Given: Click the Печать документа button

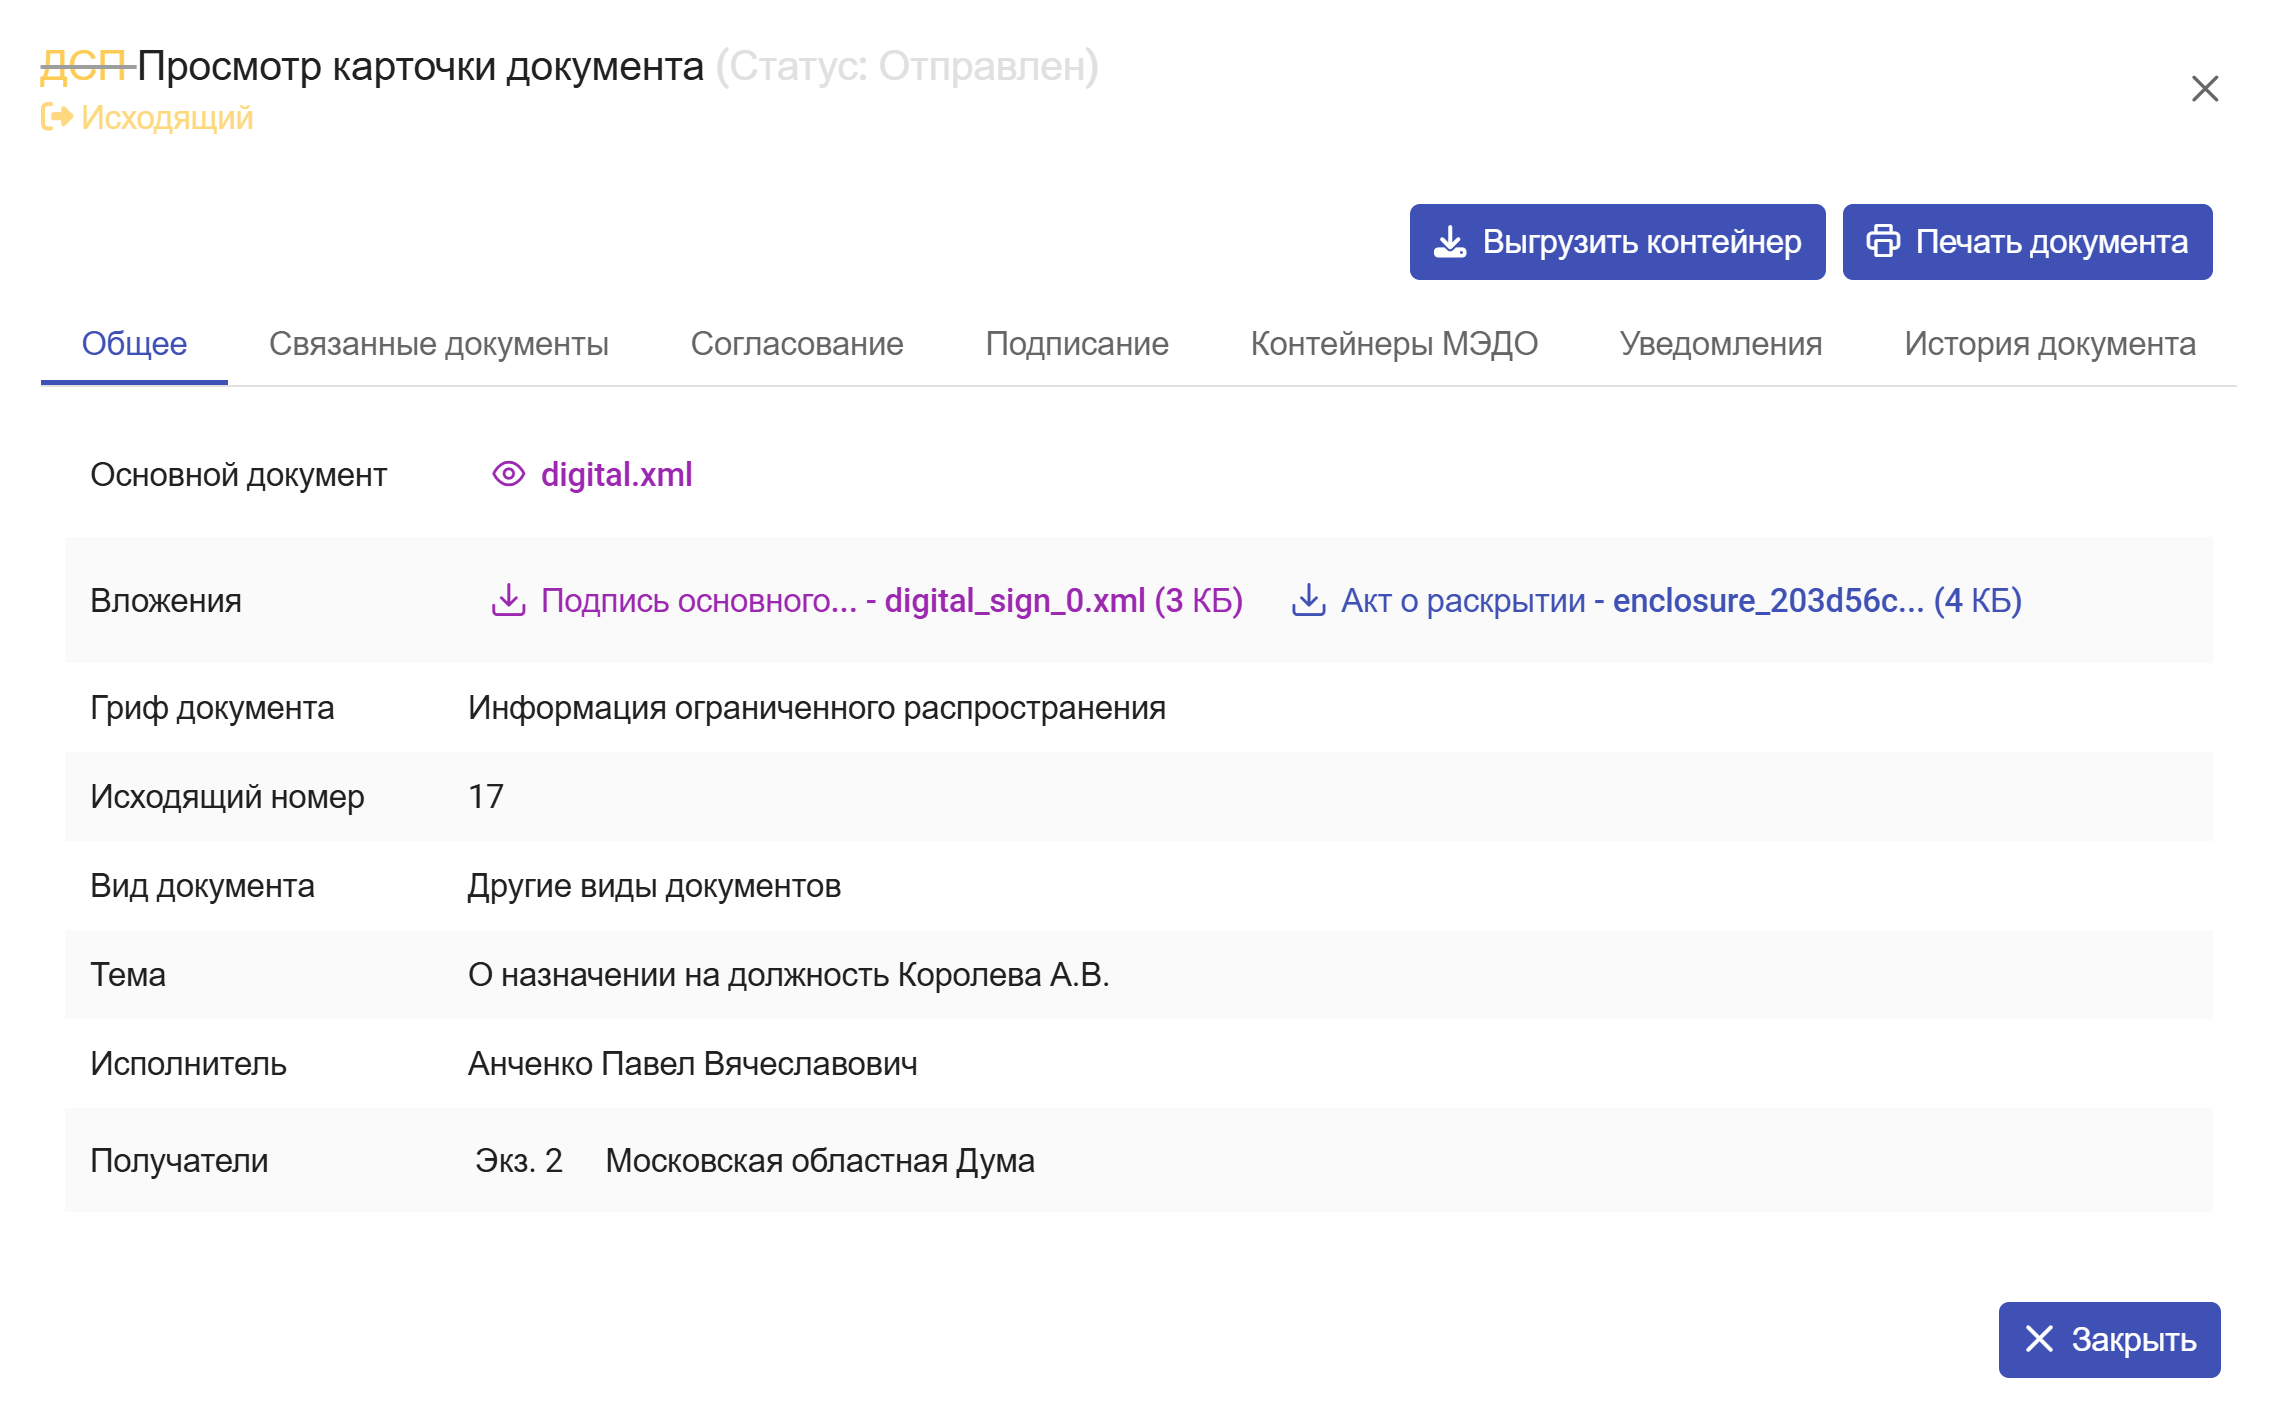Looking at the screenshot, I should click(x=2027, y=242).
